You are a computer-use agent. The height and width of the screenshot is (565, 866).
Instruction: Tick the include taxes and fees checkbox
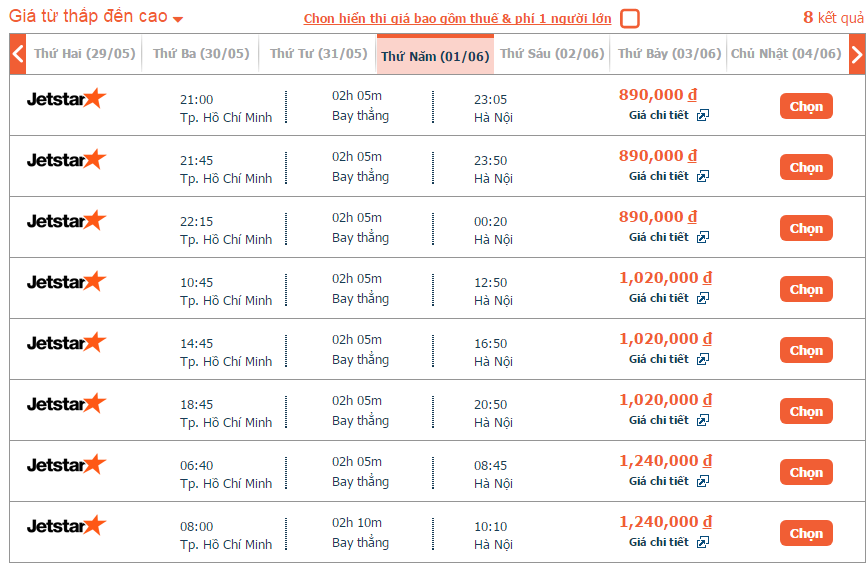click(x=629, y=19)
